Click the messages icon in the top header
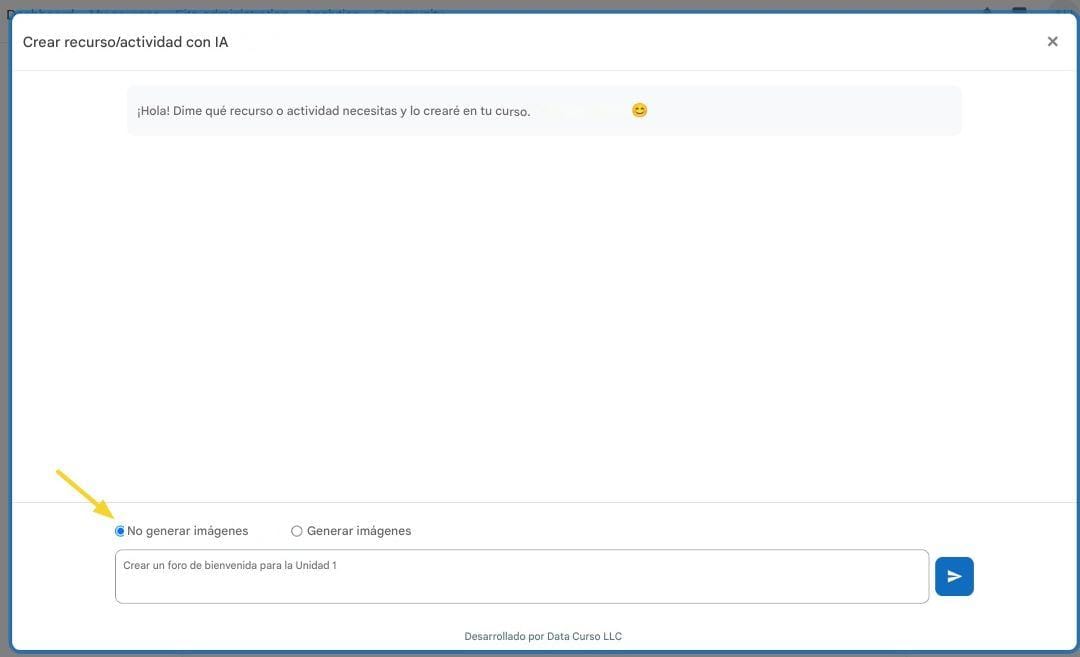 (x=1019, y=11)
